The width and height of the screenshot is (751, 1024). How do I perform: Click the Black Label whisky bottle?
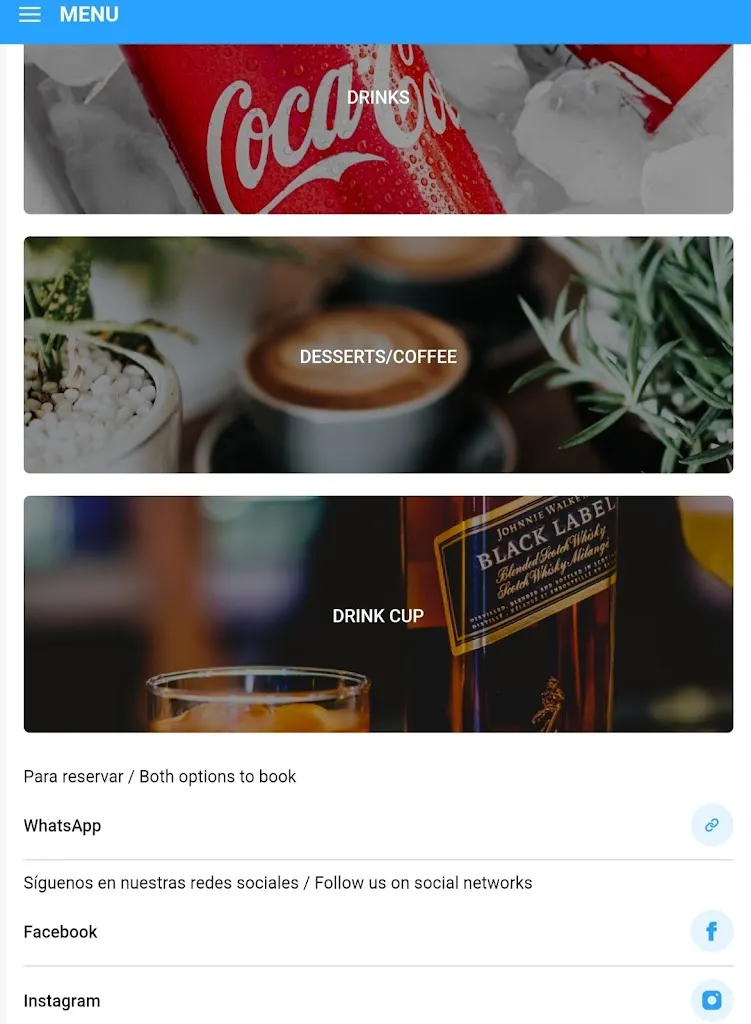click(516, 614)
